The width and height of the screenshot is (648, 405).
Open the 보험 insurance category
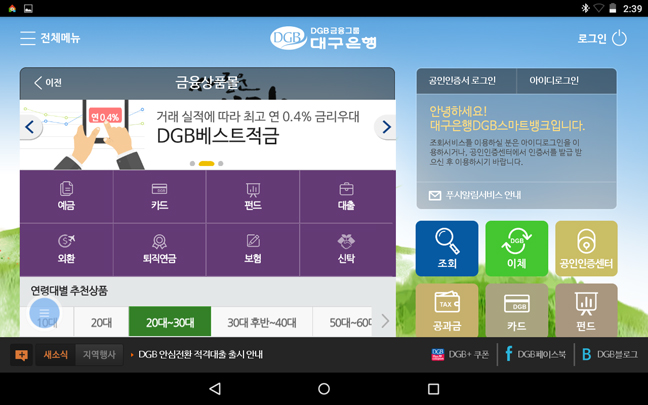point(253,250)
